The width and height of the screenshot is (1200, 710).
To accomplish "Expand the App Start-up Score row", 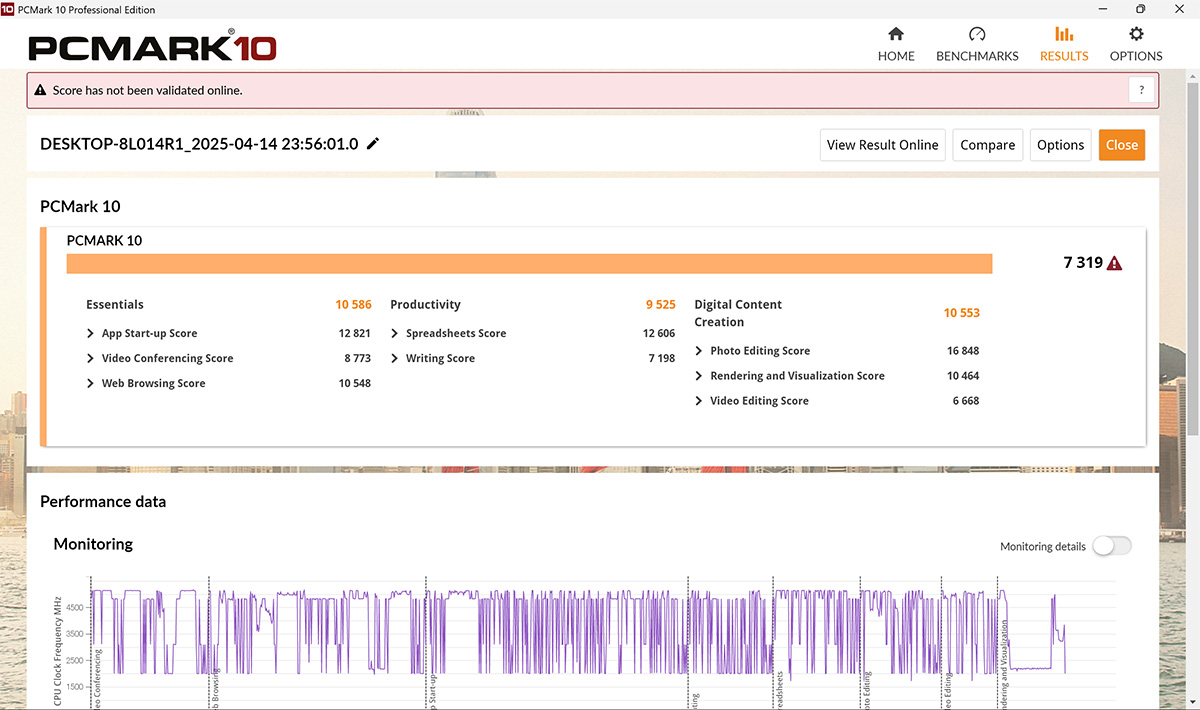I will coord(91,334).
